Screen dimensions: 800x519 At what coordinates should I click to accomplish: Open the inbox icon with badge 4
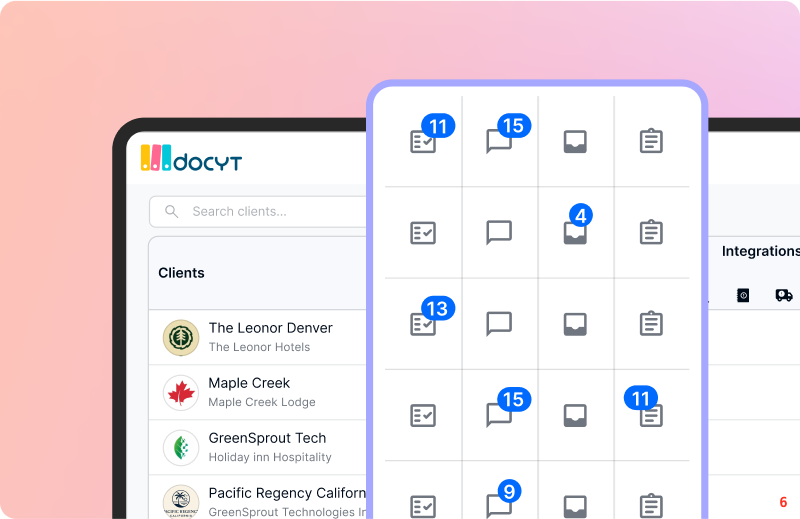tap(575, 233)
